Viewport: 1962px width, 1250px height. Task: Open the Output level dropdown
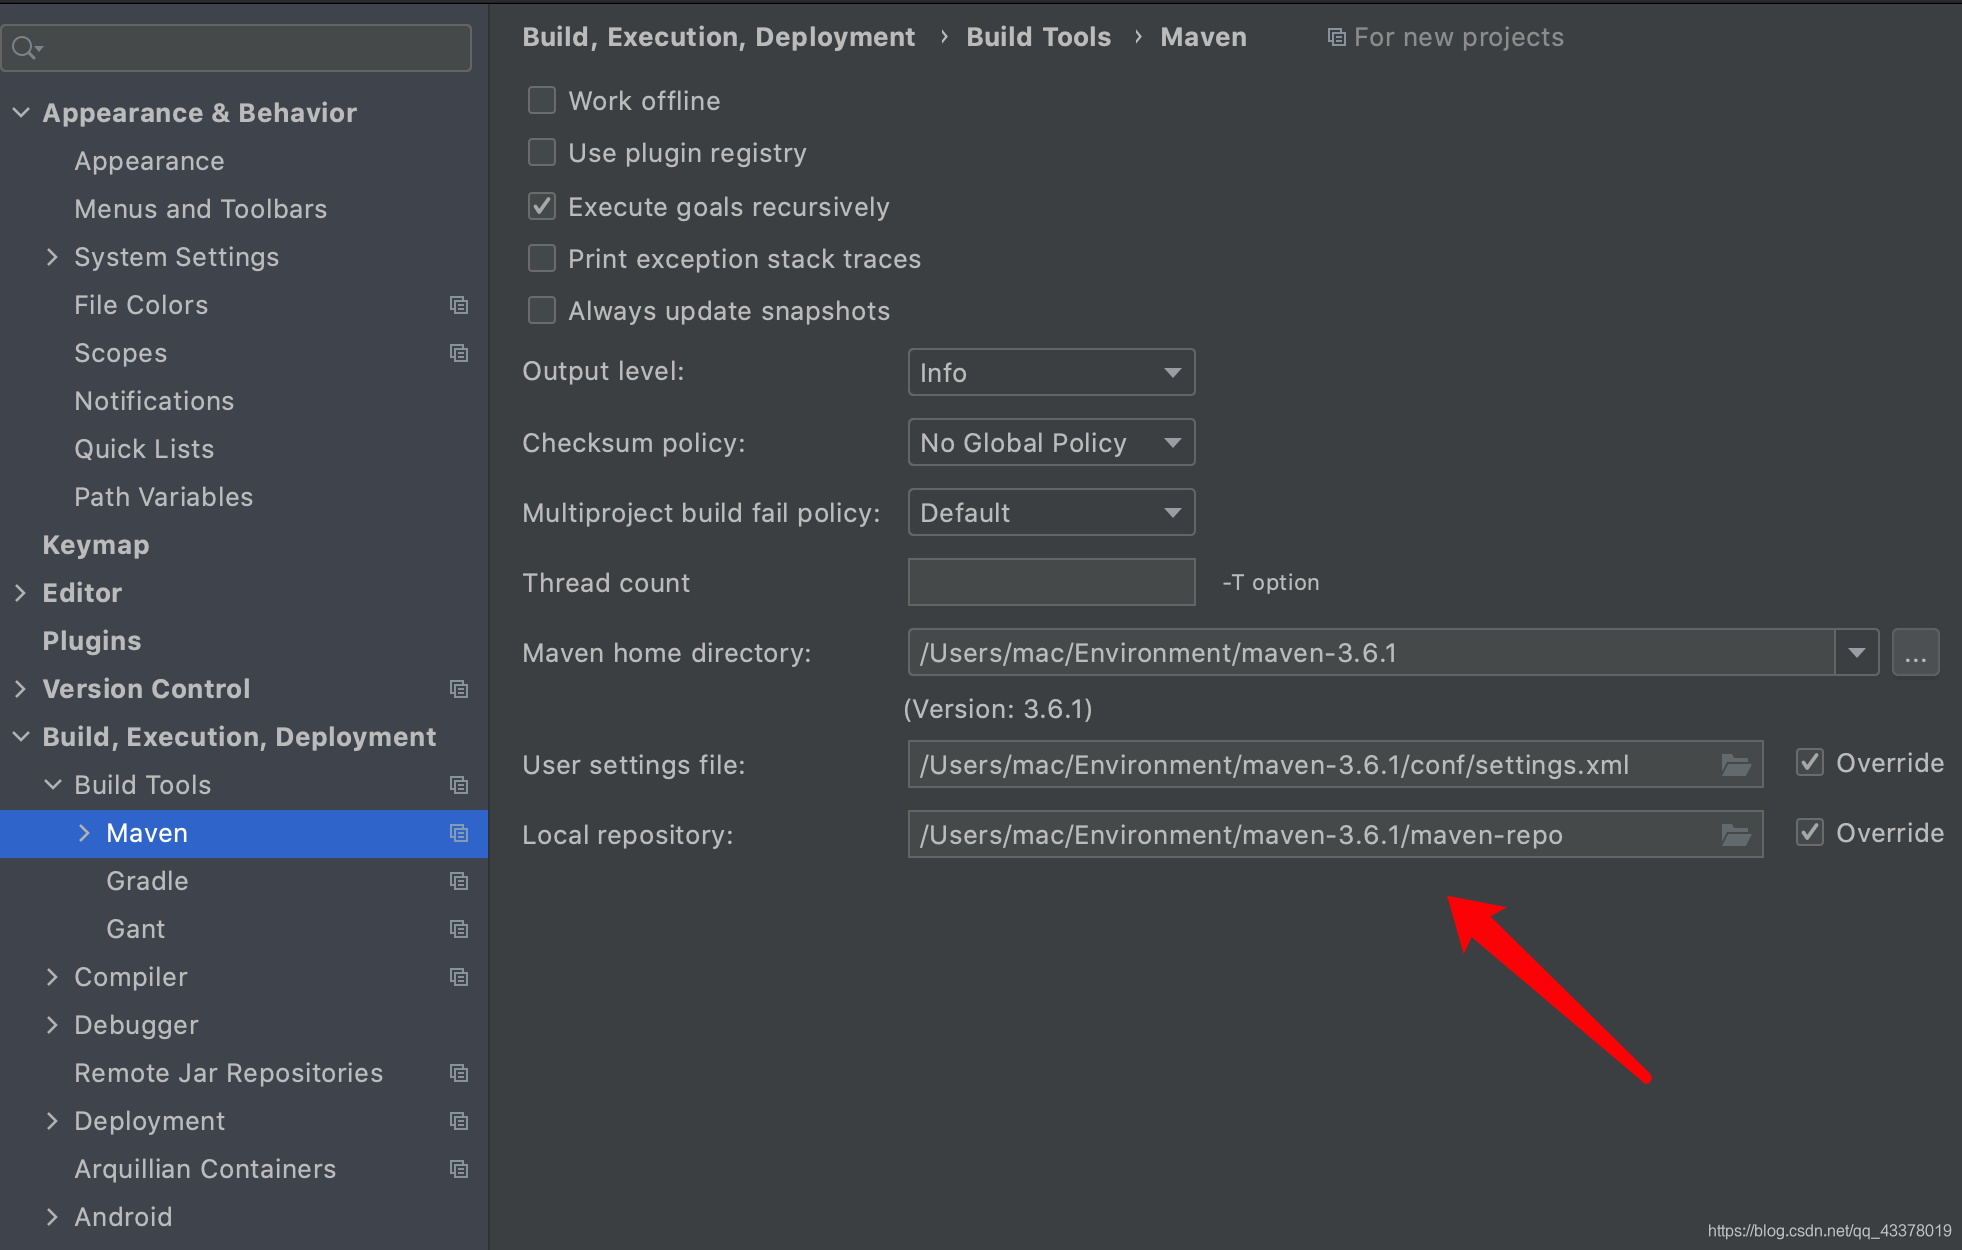(1051, 372)
